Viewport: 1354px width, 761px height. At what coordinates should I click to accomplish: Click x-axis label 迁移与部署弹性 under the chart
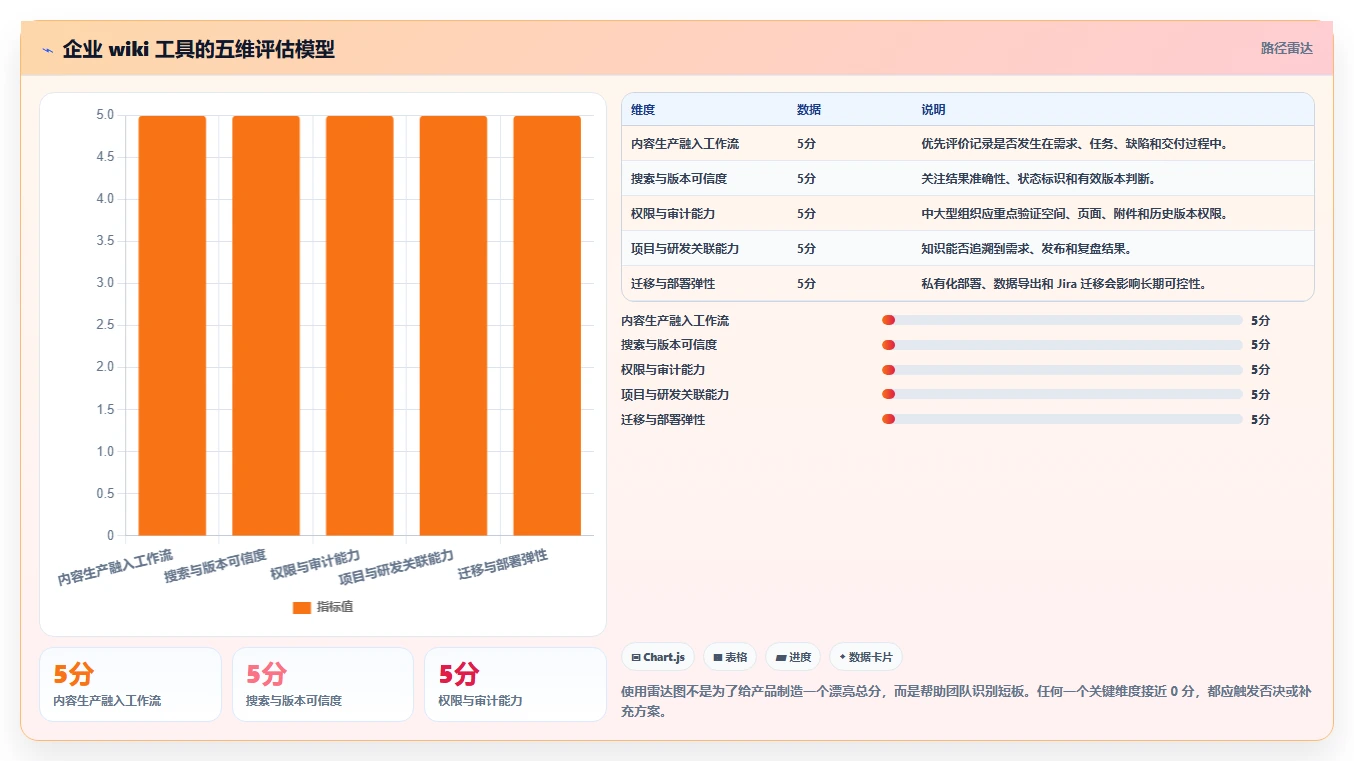[503, 565]
